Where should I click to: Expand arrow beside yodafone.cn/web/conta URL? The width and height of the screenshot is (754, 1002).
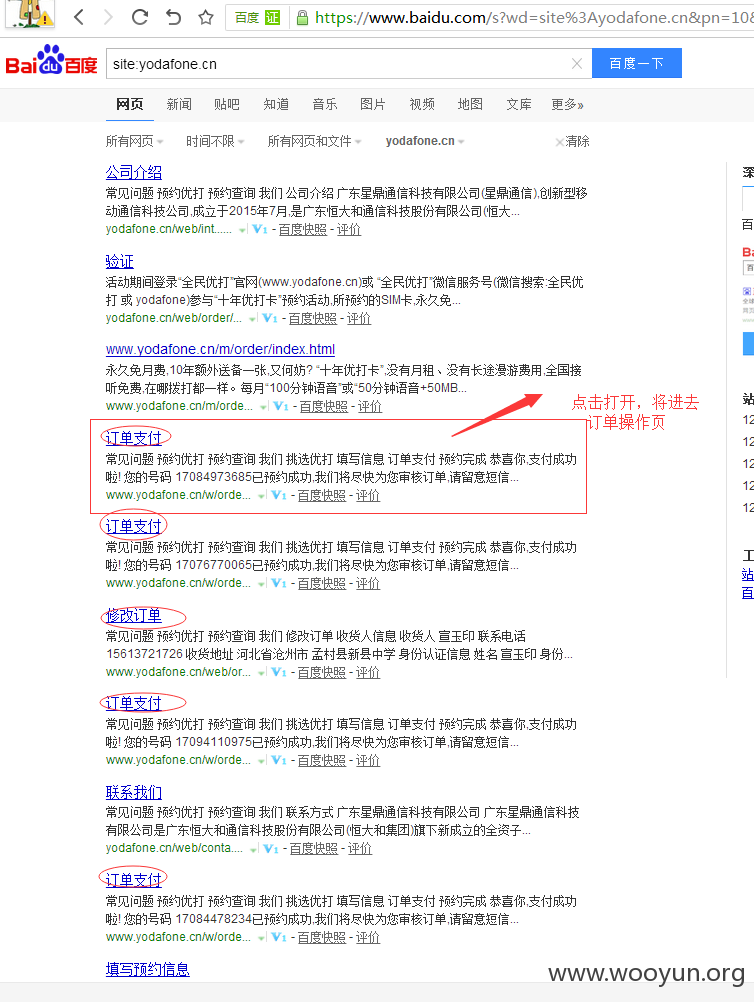254,849
